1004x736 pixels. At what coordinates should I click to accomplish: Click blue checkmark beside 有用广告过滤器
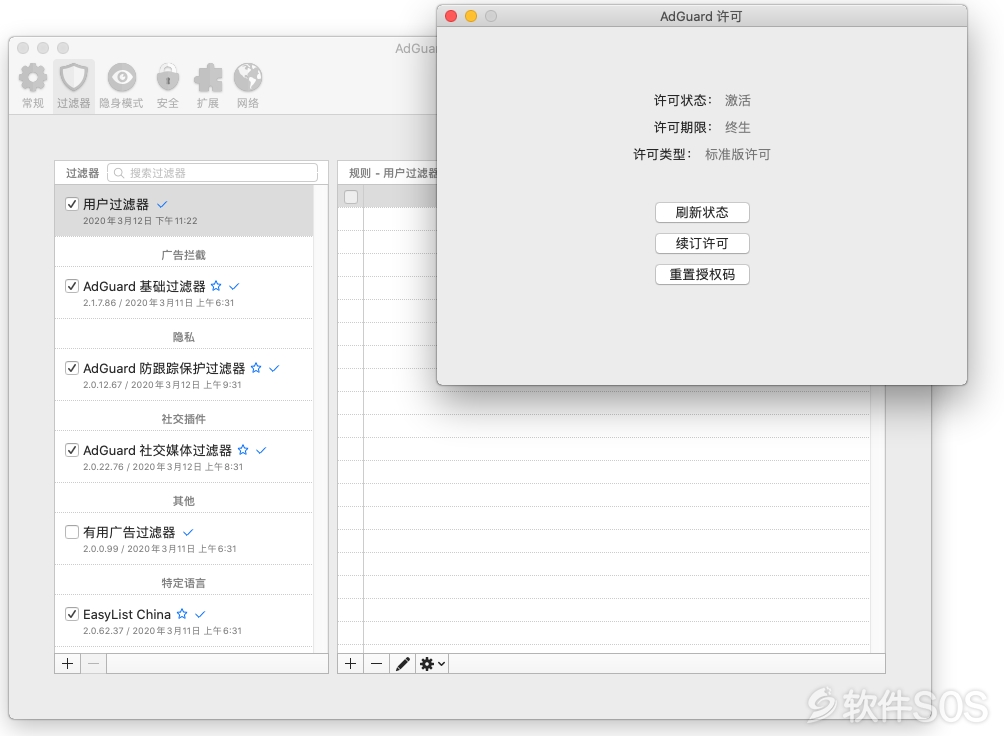click(x=188, y=532)
